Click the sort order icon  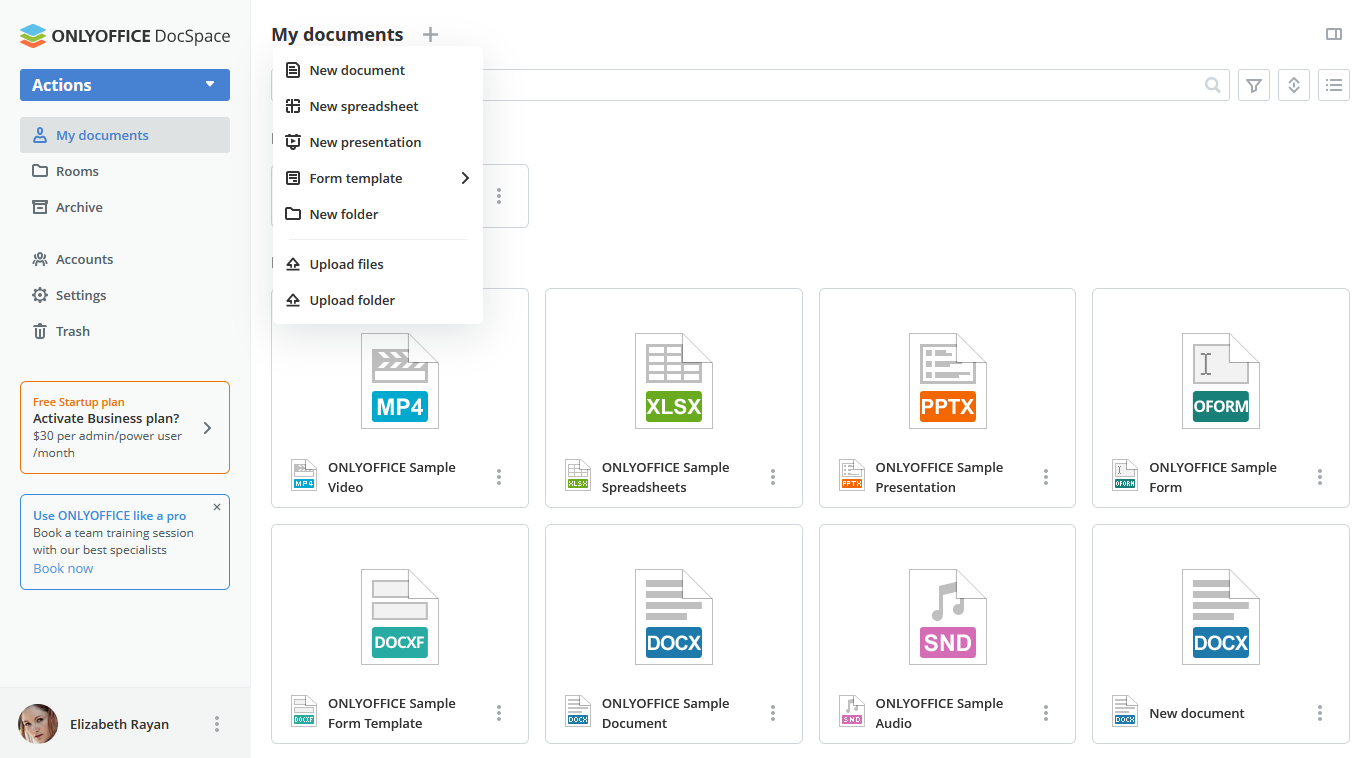(1294, 85)
